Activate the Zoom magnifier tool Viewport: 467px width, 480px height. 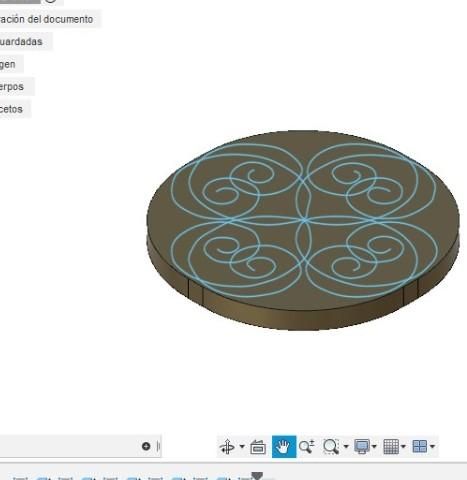[x=307, y=447]
